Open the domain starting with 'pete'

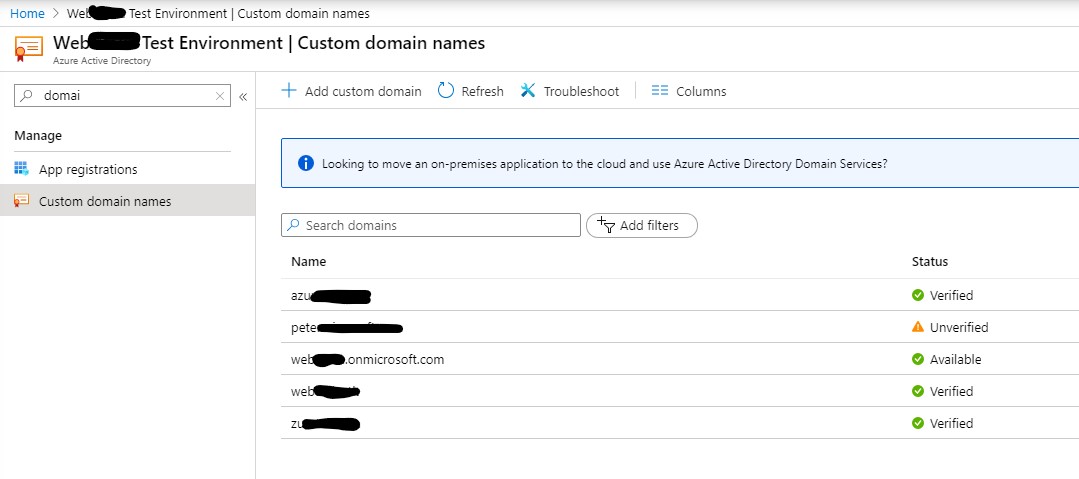pos(347,328)
